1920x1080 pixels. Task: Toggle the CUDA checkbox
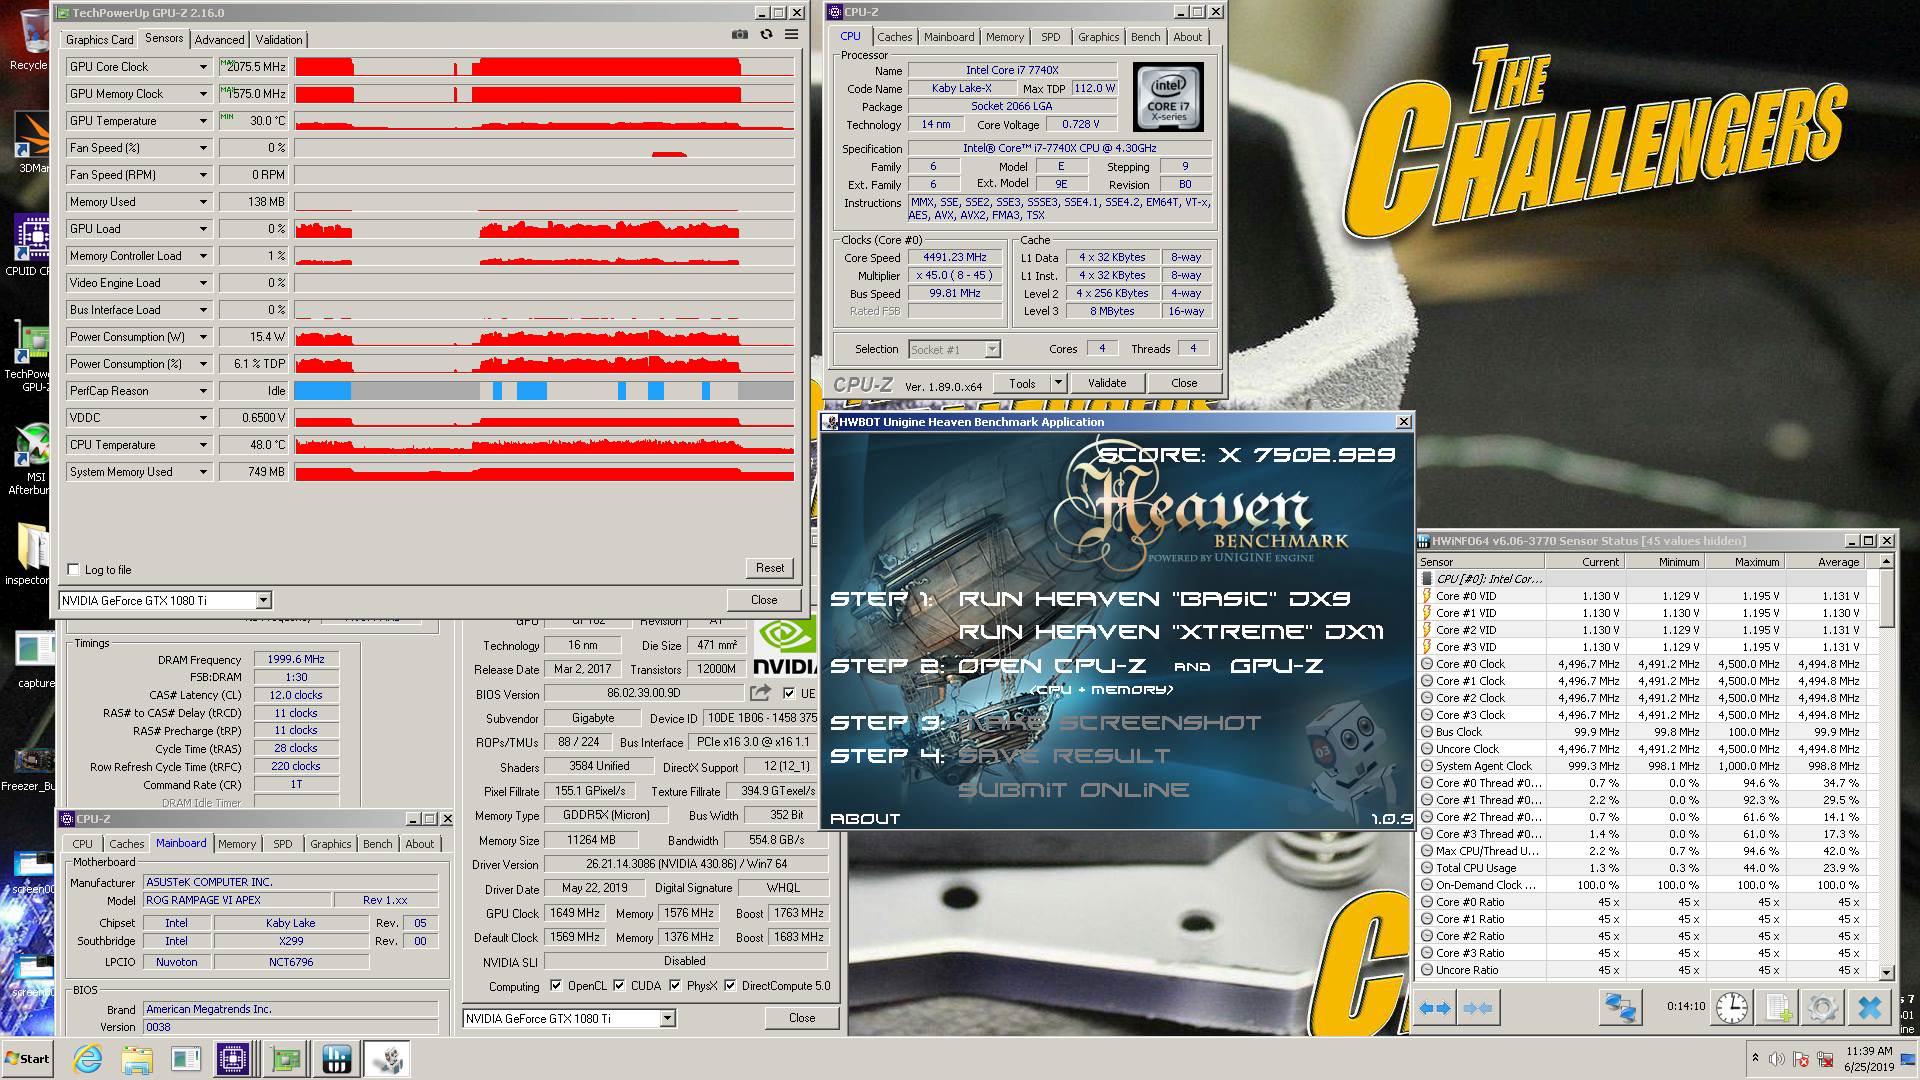(619, 985)
